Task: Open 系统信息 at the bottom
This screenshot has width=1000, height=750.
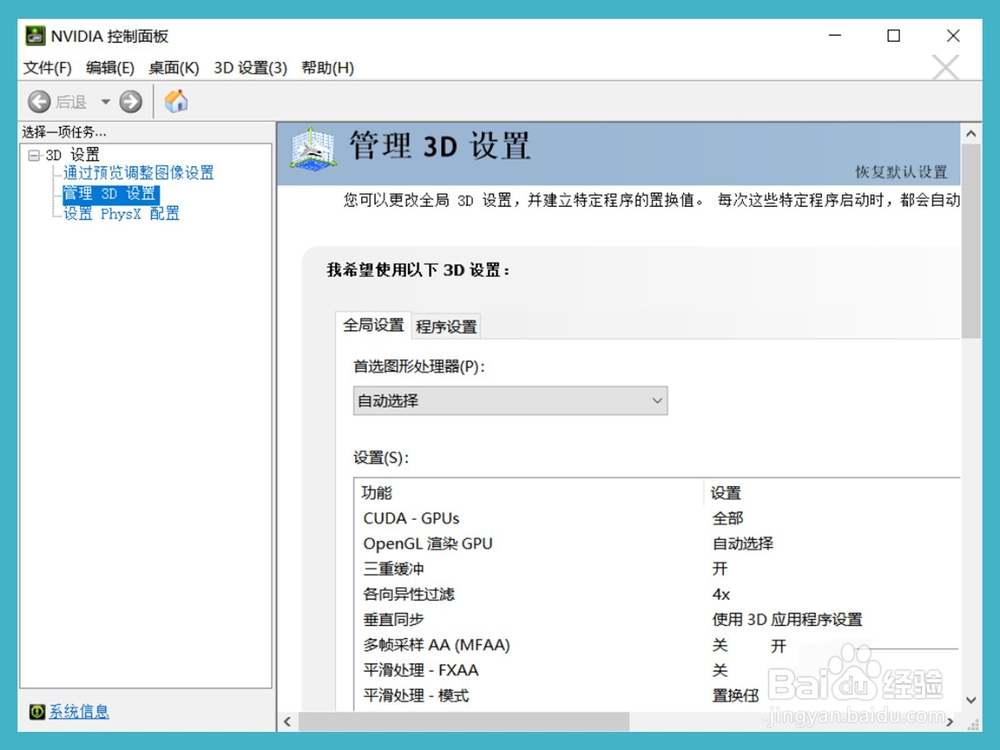Action: tap(78, 710)
